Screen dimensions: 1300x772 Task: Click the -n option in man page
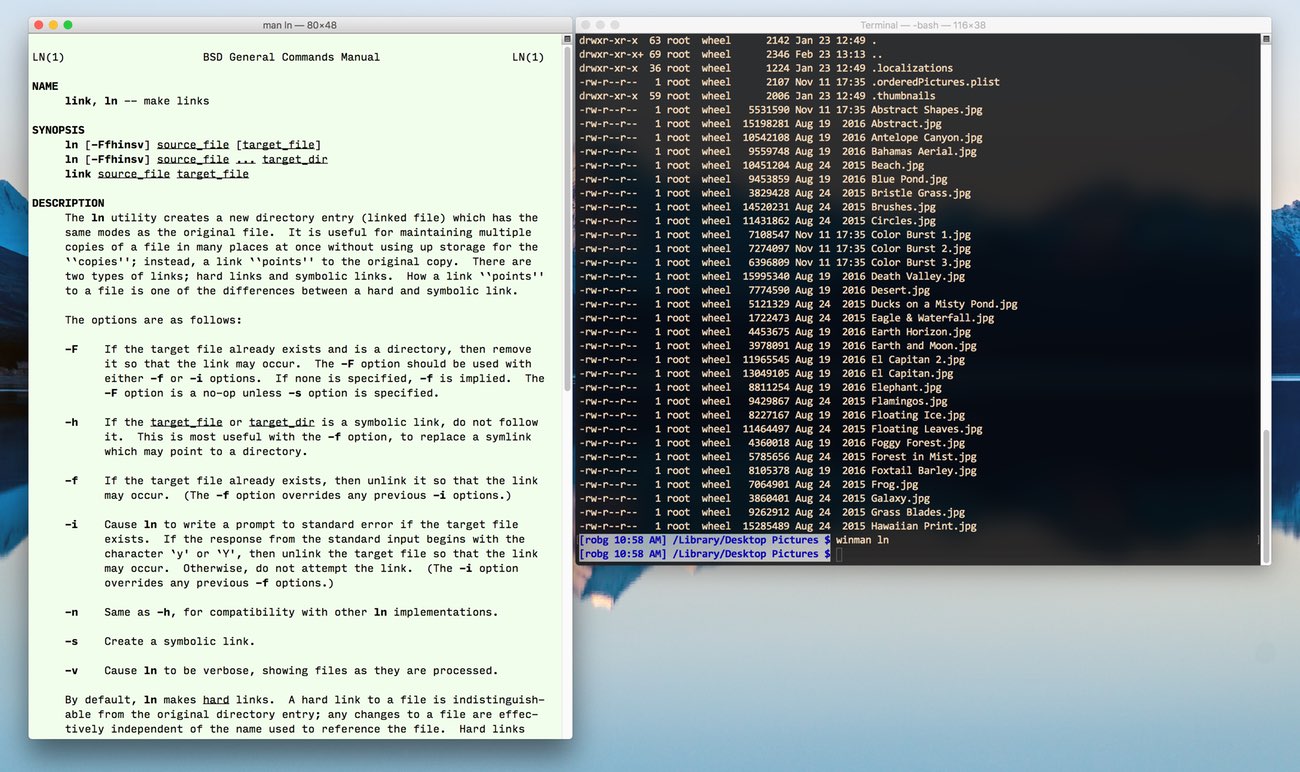[x=72, y=612]
